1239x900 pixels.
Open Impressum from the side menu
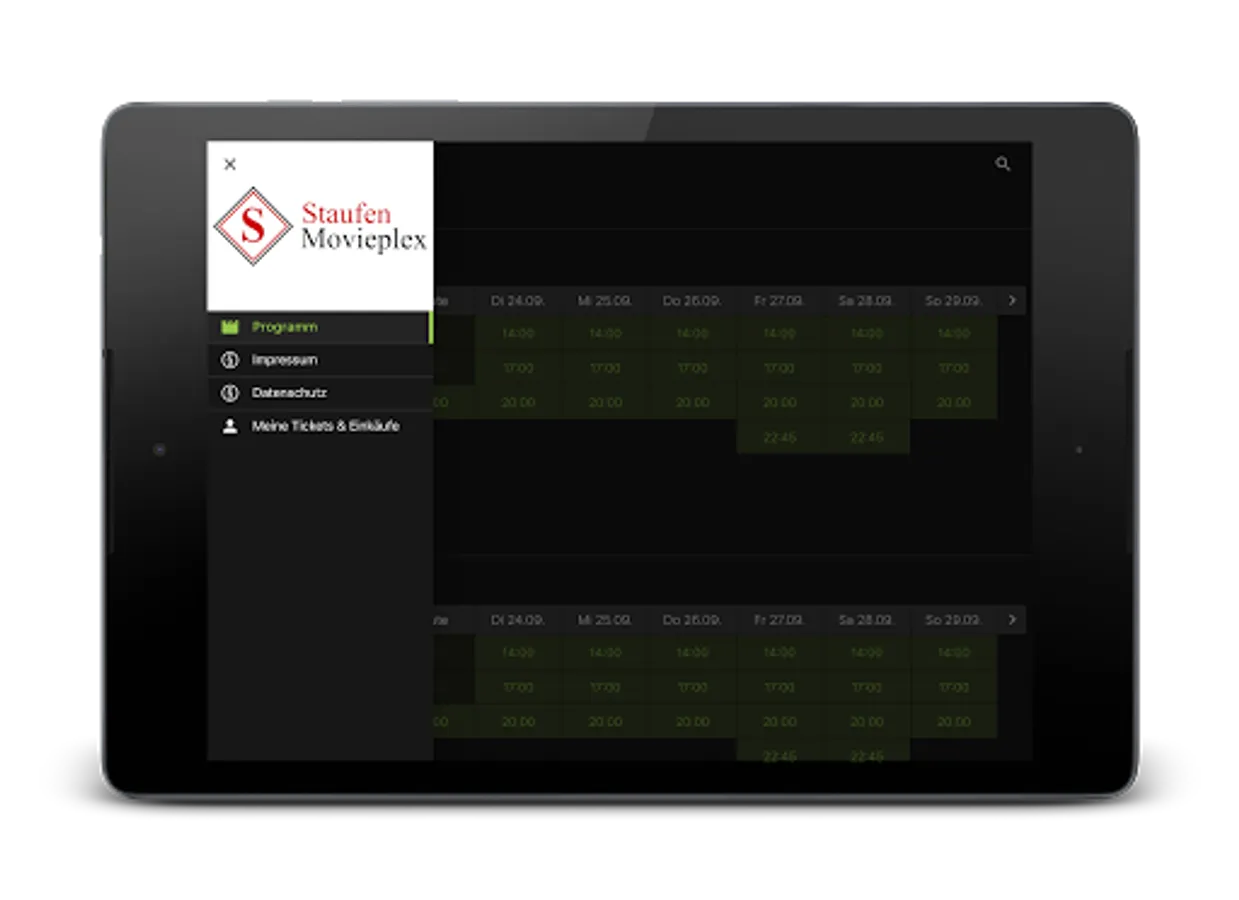[x=319, y=360]
